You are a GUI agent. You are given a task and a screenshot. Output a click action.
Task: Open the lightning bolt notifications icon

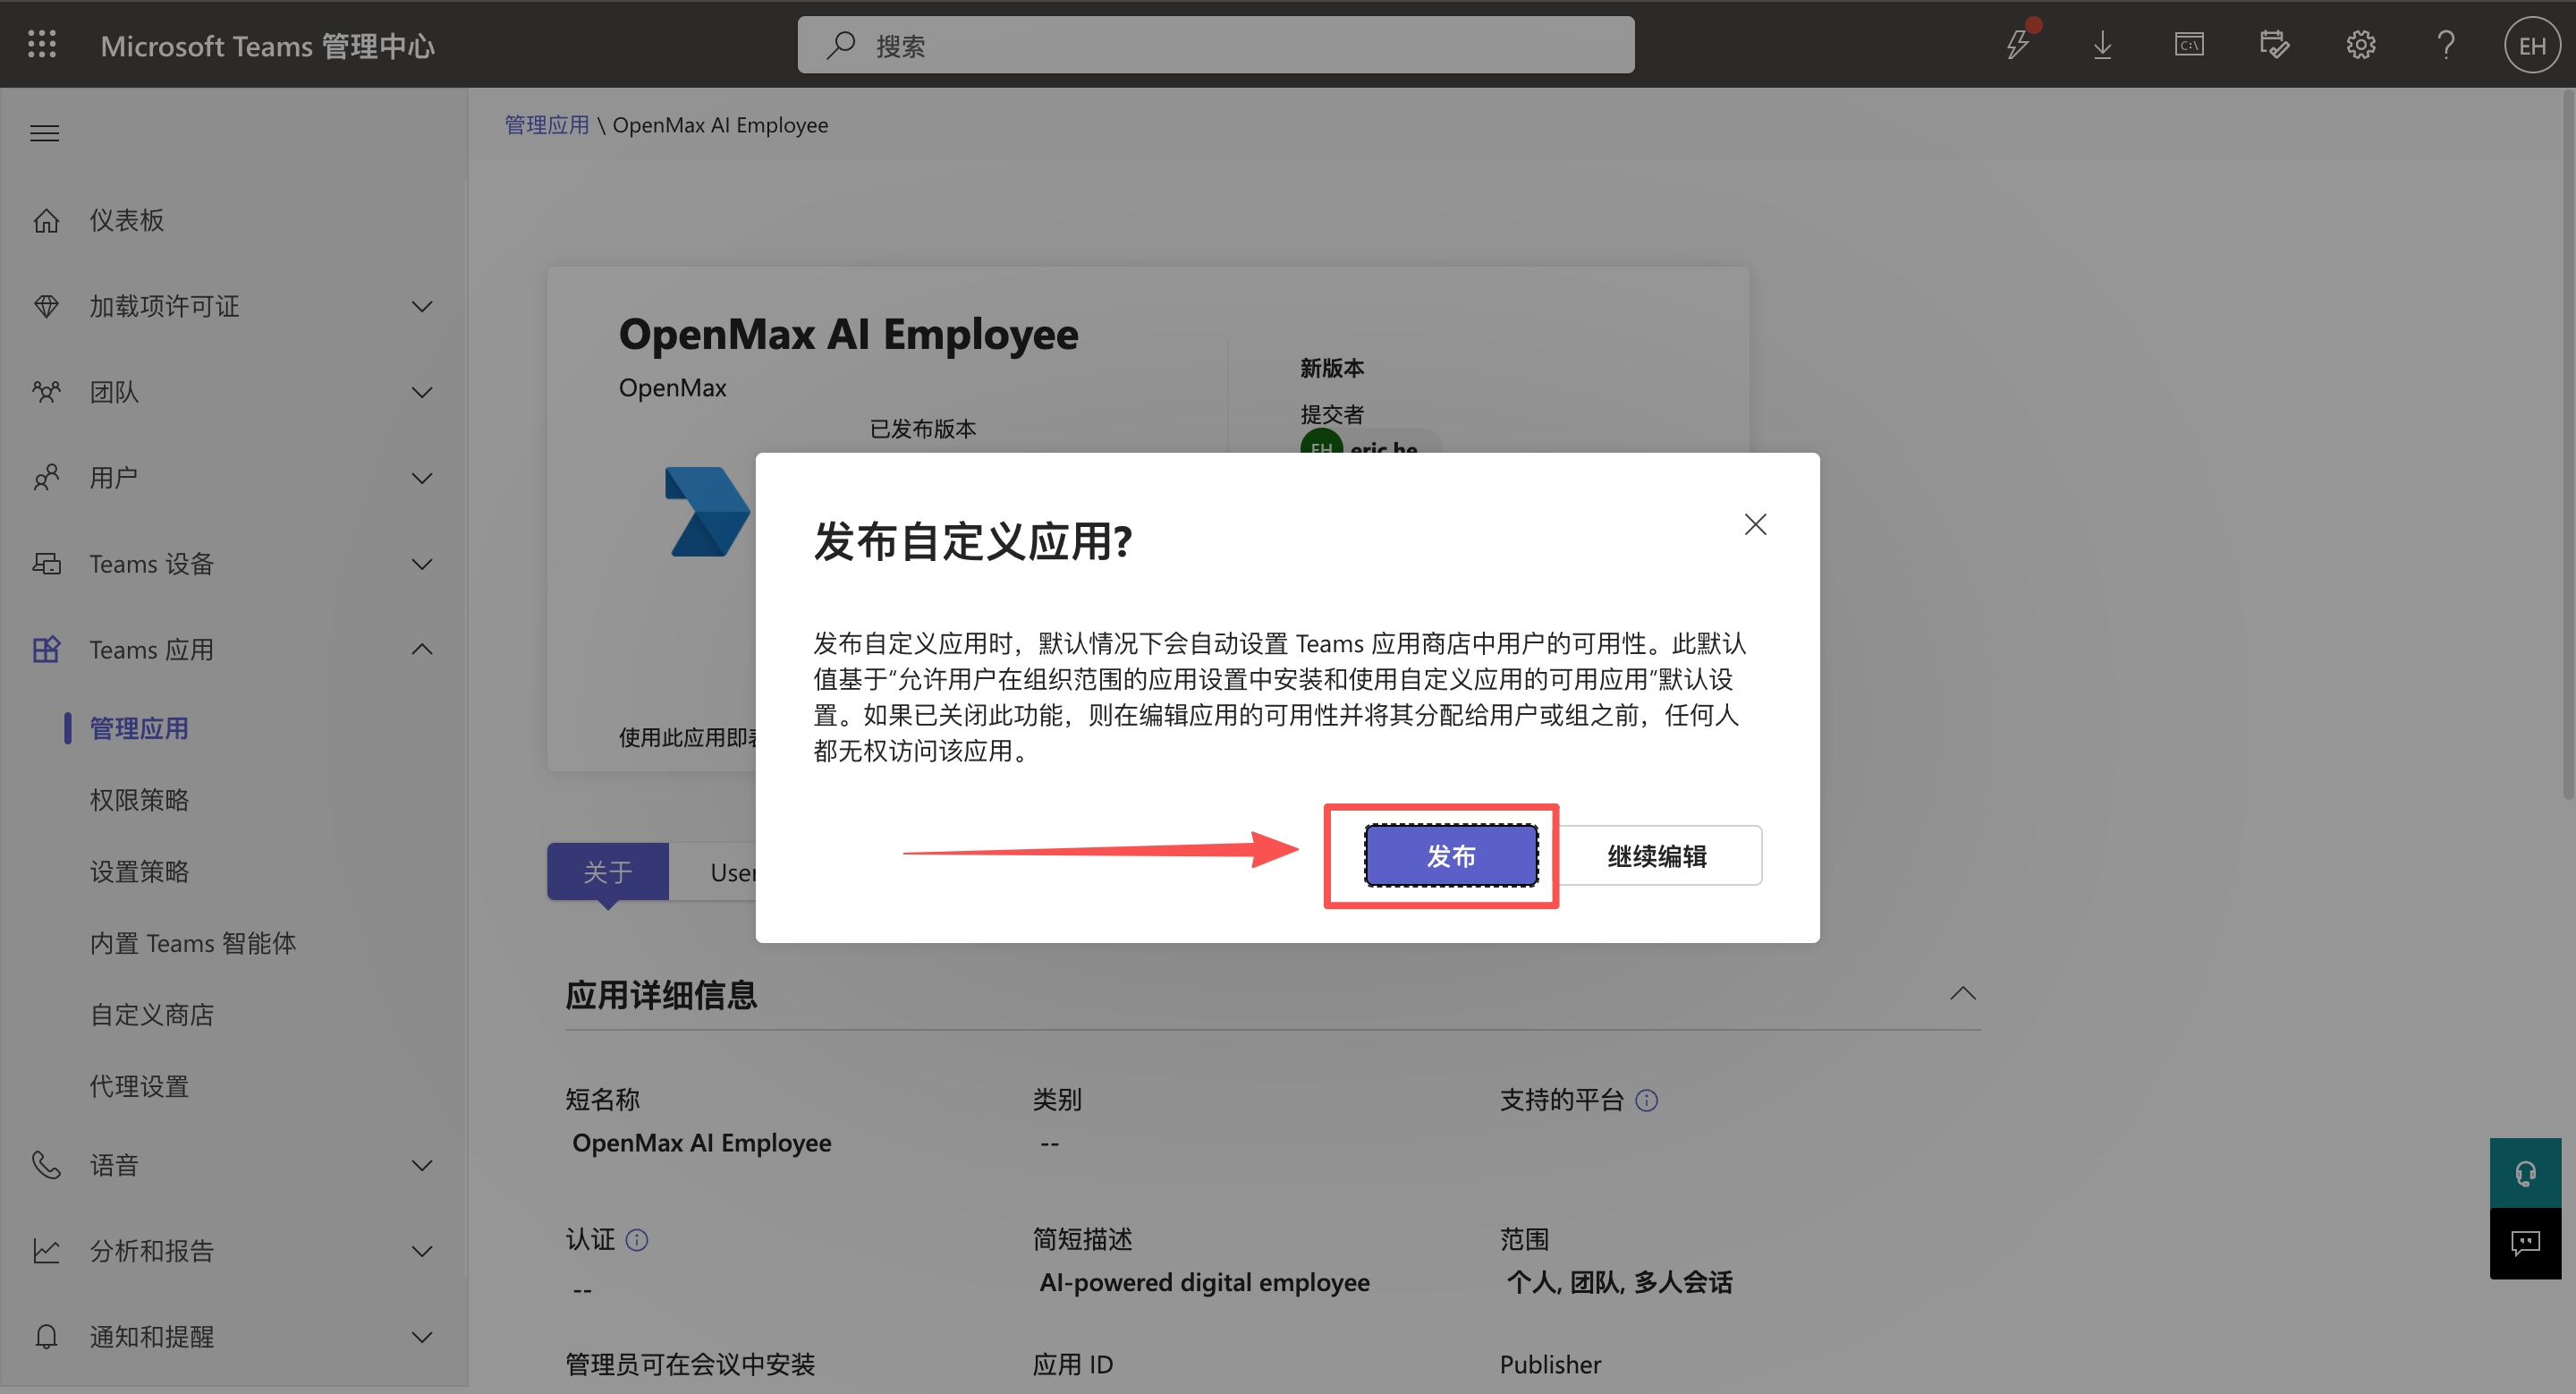tap(2018, 45)
